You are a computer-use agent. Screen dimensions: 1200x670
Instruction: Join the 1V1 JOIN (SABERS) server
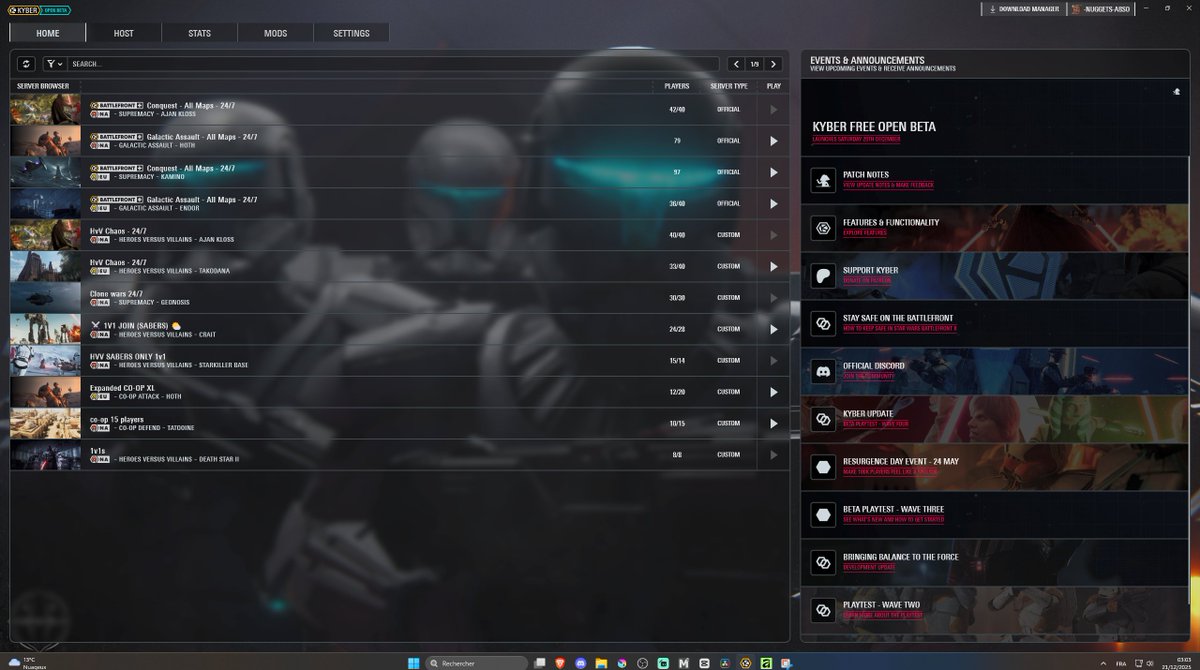pyautogui.click(x=773, y=329)
